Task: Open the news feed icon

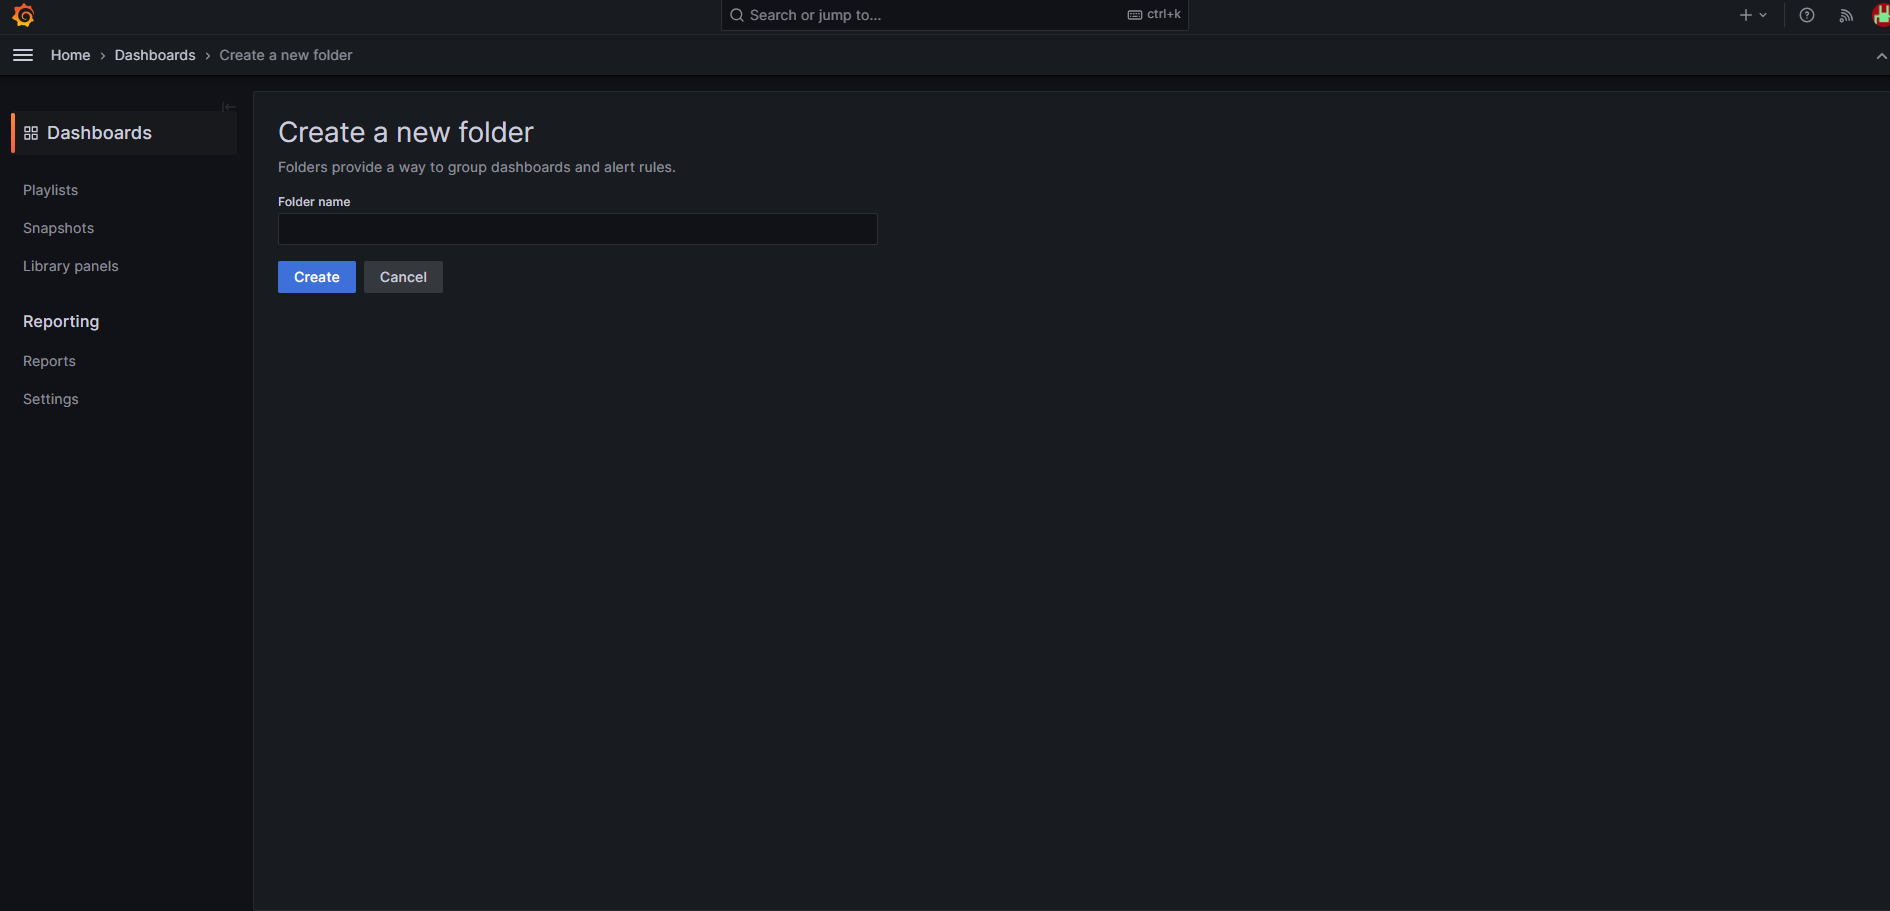Action: pos(1845,15)
